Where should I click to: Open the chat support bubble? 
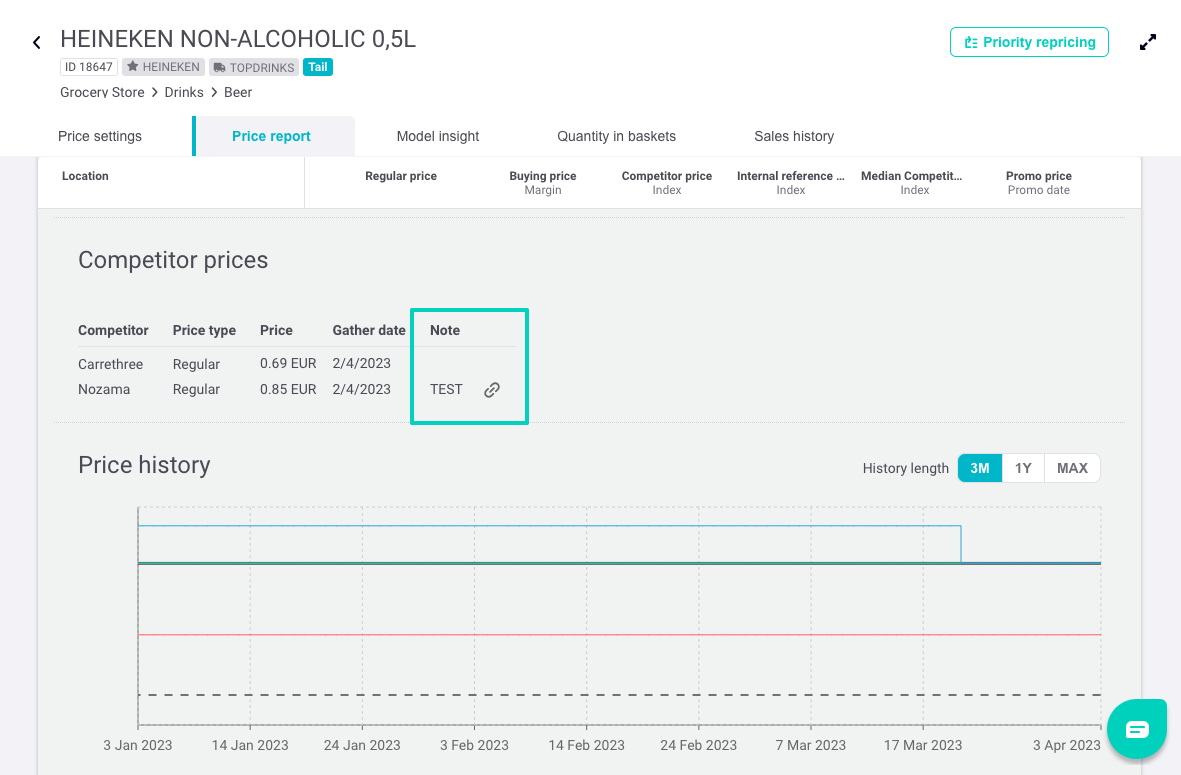coord(1137,729)
